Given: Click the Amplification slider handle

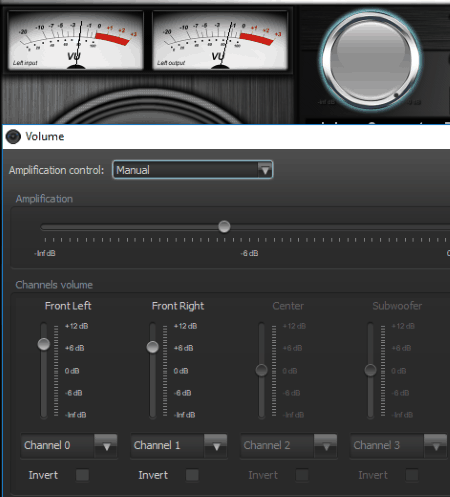Looking at the screenshot, I should click(x=224, y=227).
